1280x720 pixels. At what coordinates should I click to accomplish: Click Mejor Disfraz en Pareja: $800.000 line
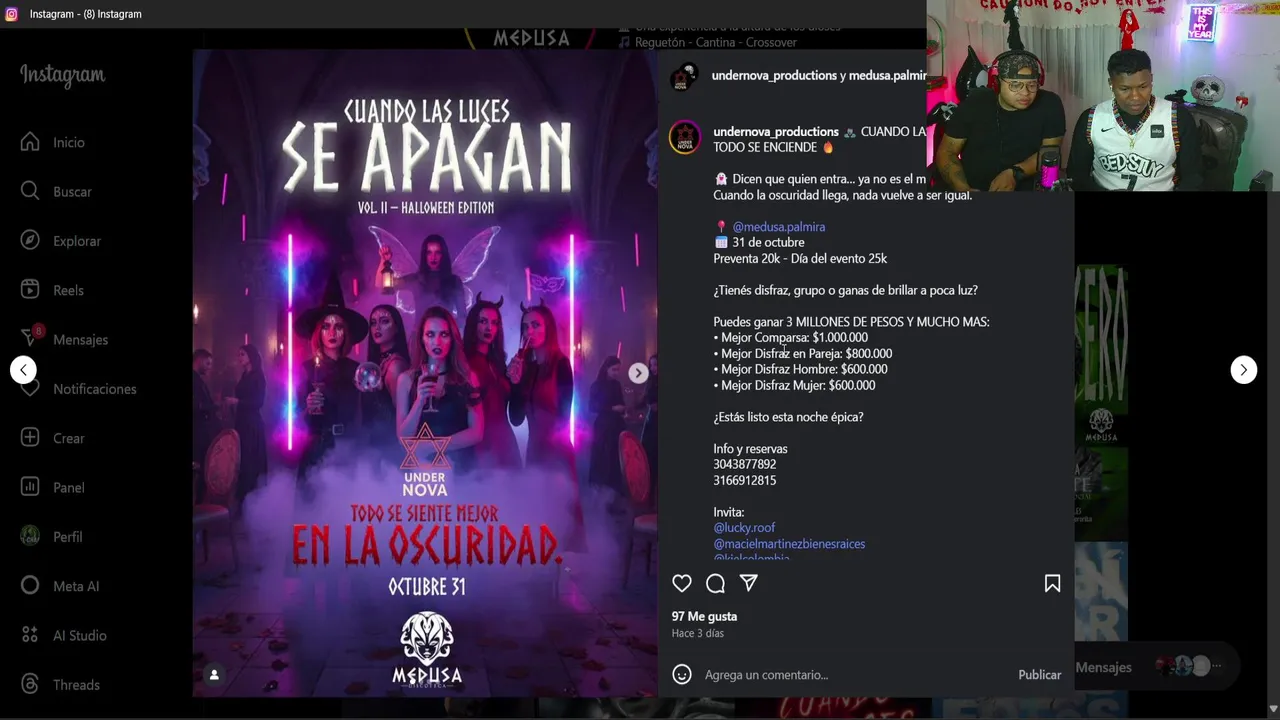(802, 354)
